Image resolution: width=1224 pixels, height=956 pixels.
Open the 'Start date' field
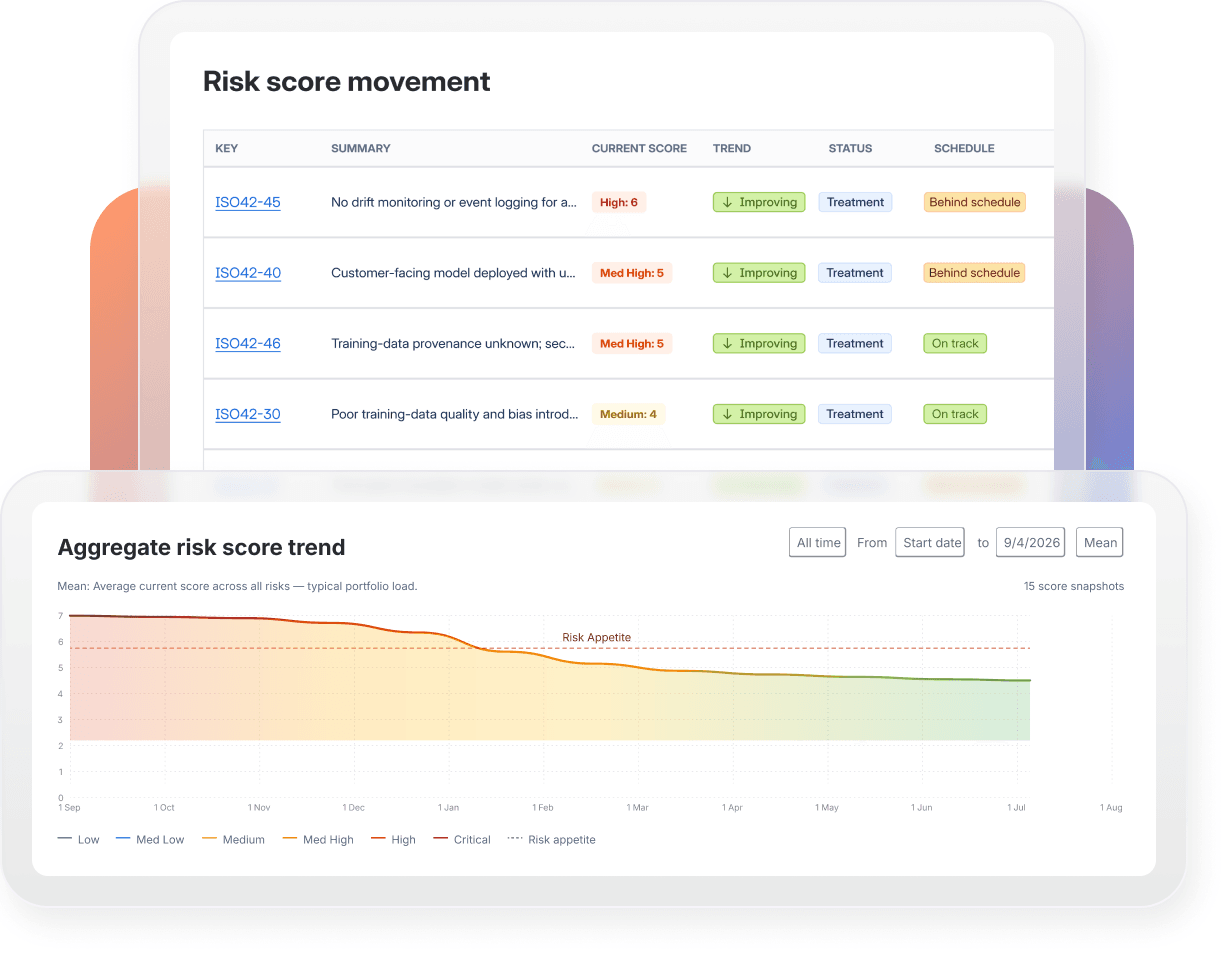pyautogui.click(x=930, y=542)
